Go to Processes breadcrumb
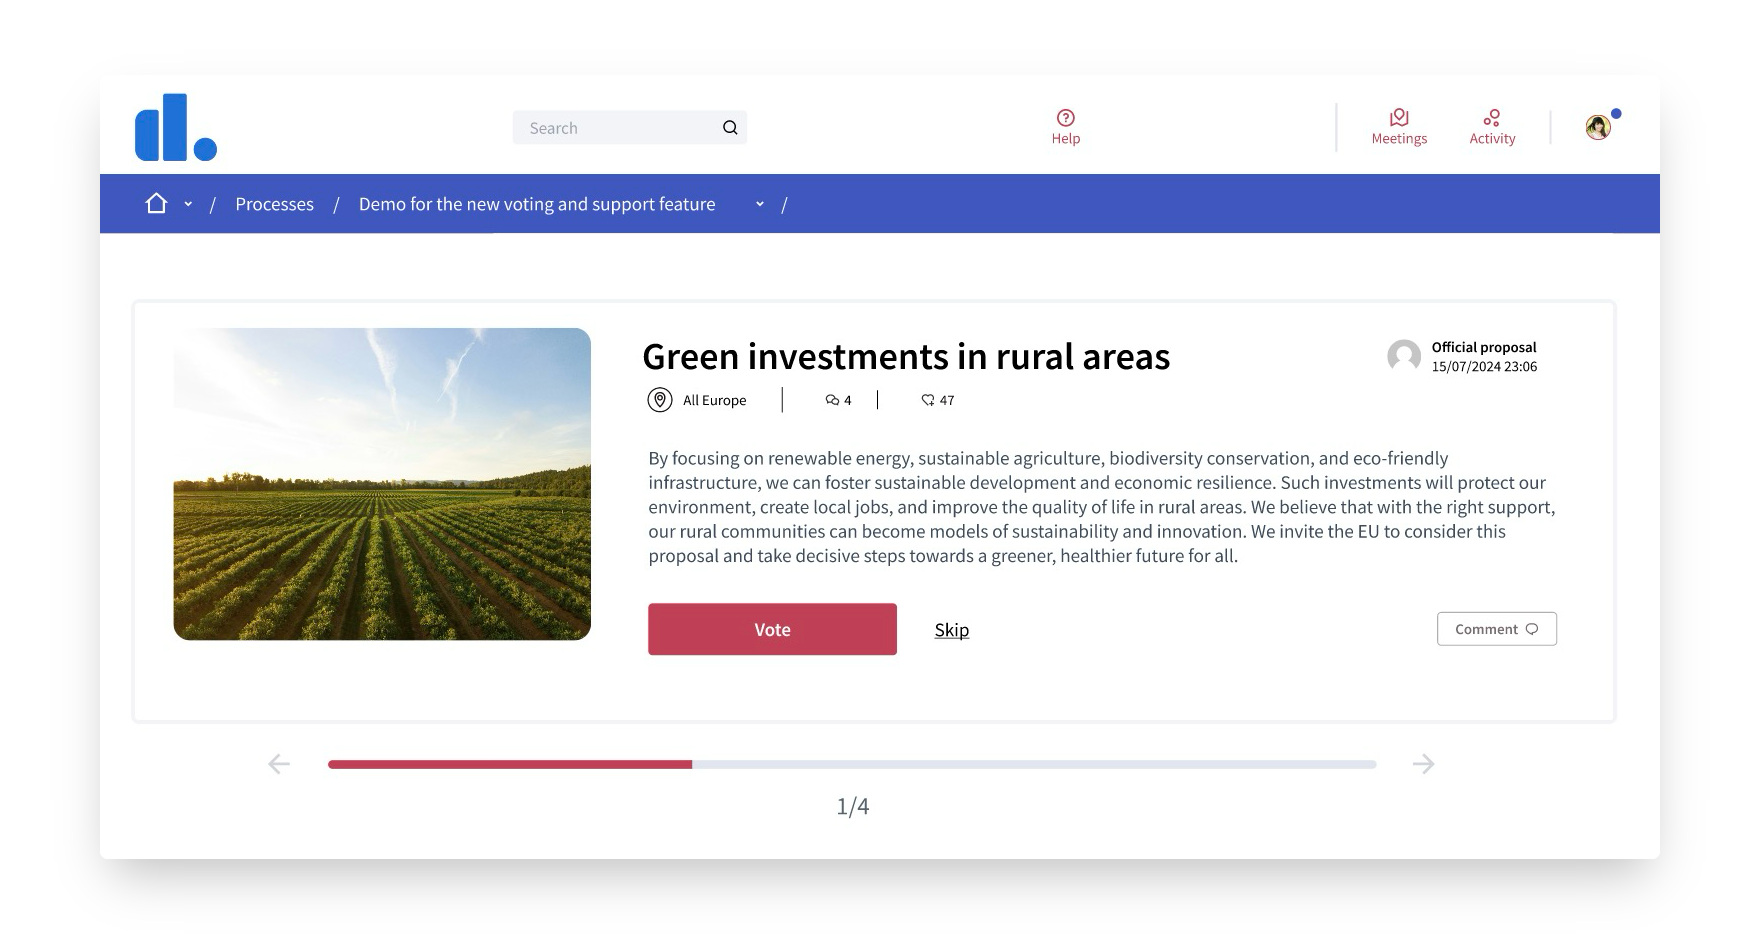The image size is (1760, 934). [x=274, y=204]
